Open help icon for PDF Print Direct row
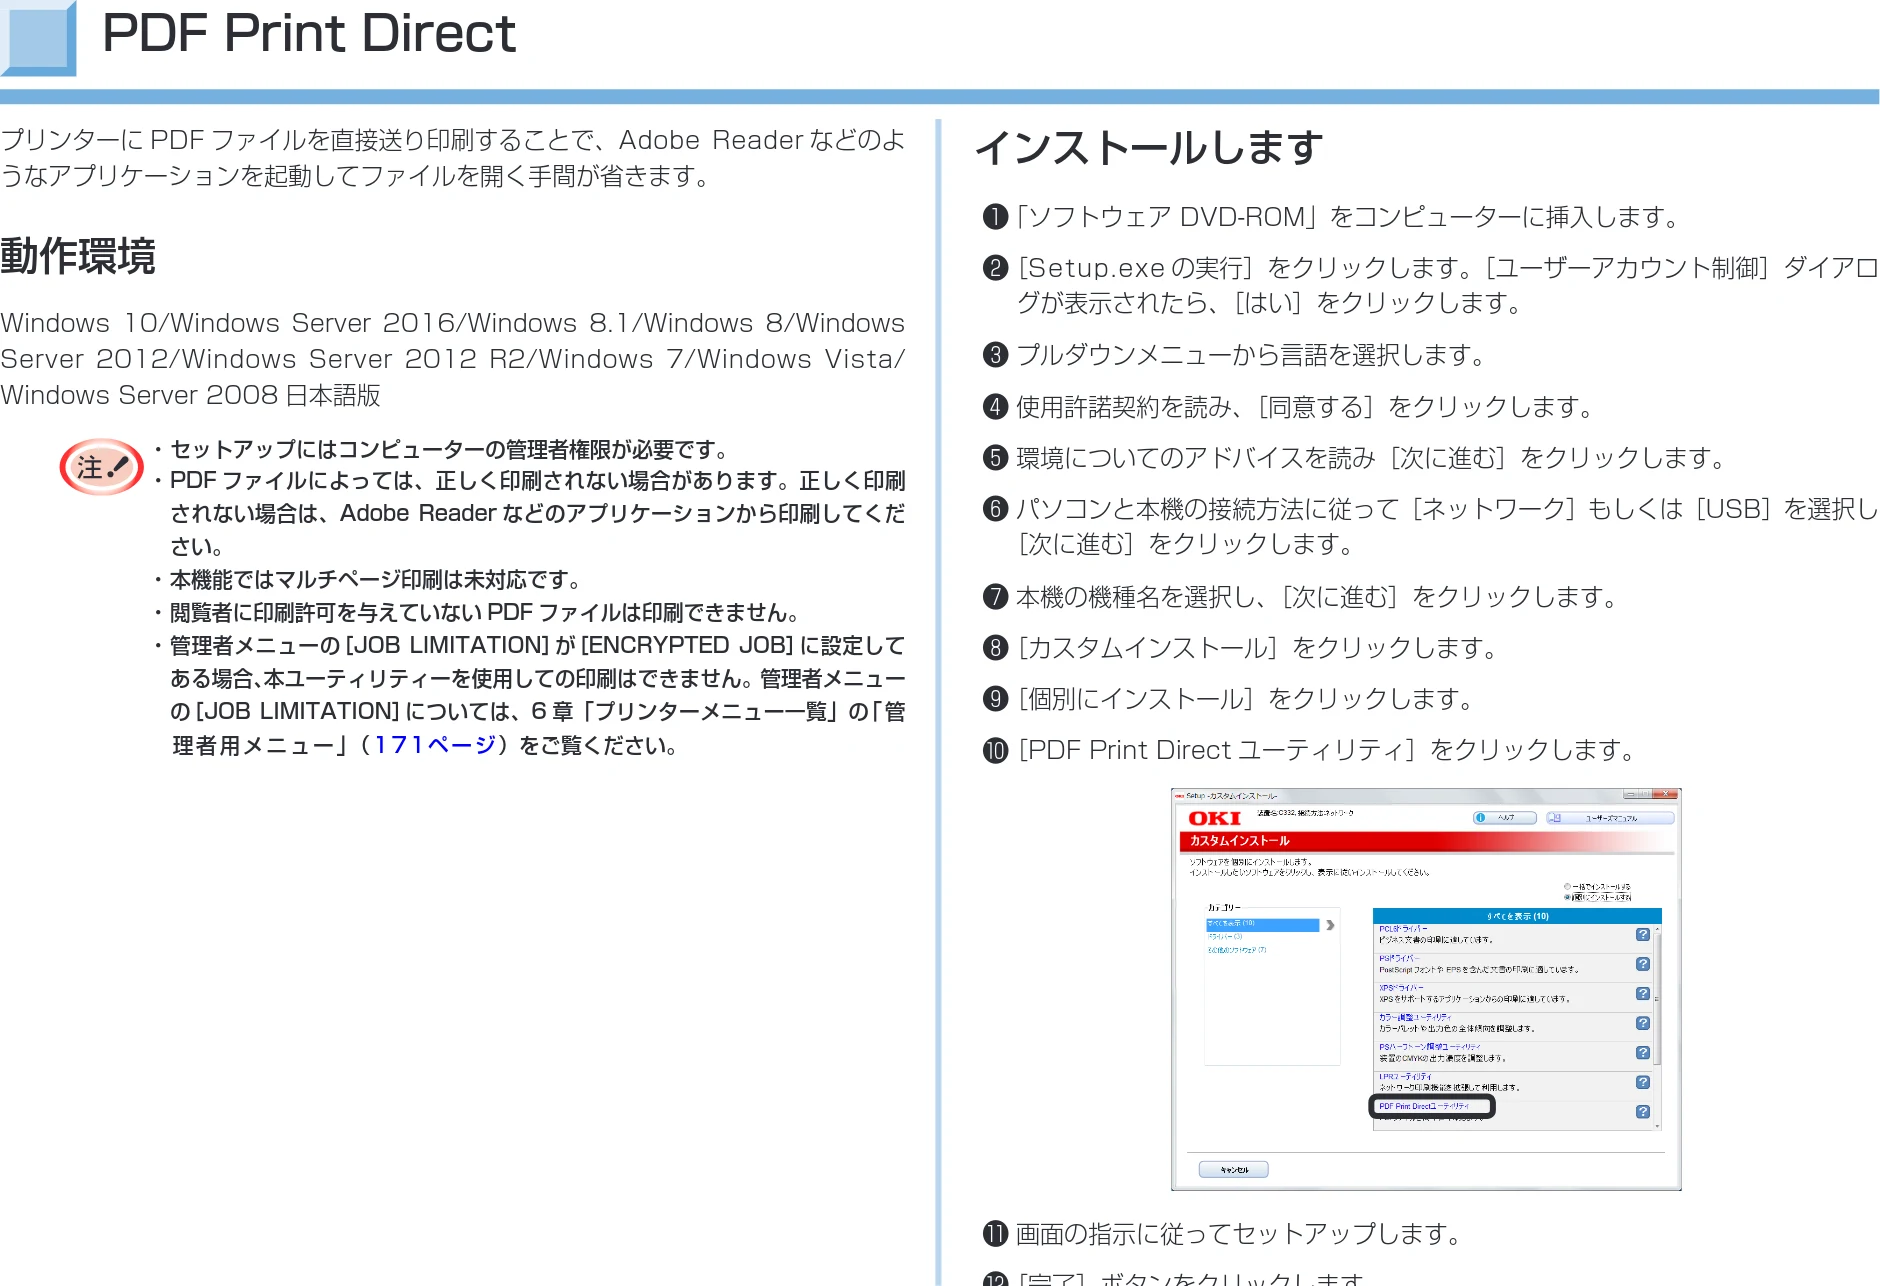The image size is (1880, 1286). point(1643,1111)
